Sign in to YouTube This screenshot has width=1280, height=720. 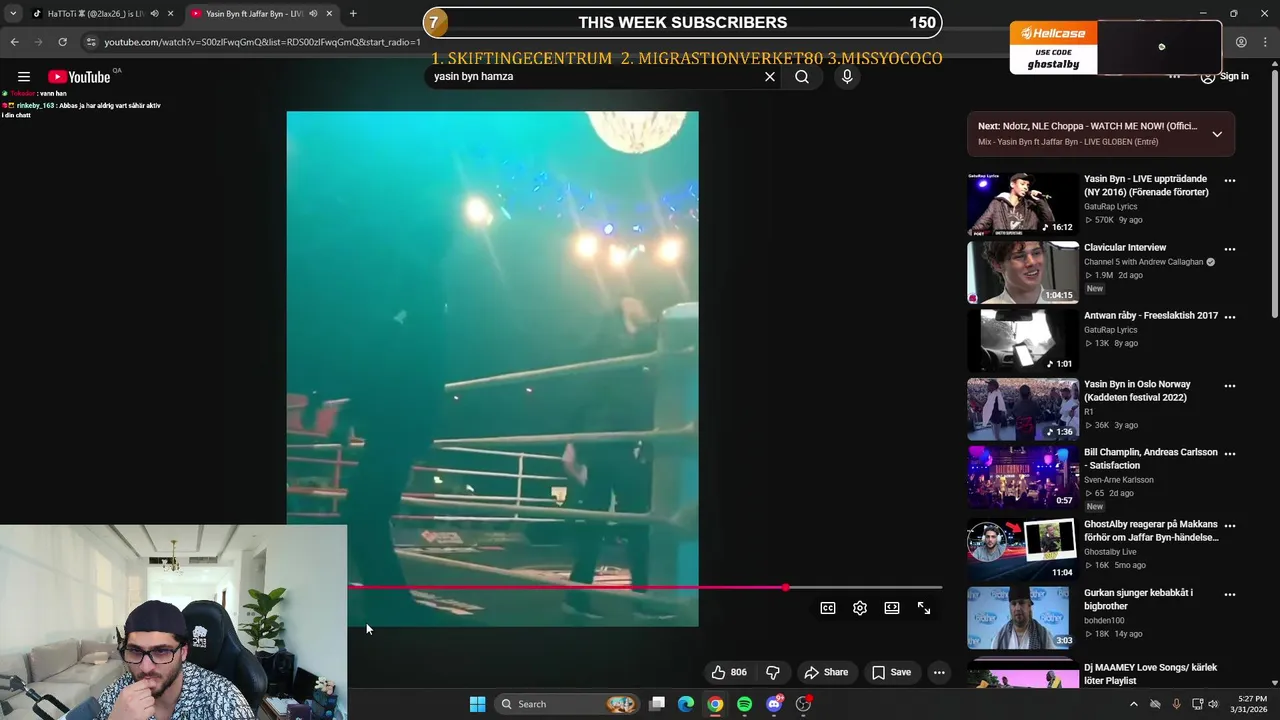coord(1224,76)
